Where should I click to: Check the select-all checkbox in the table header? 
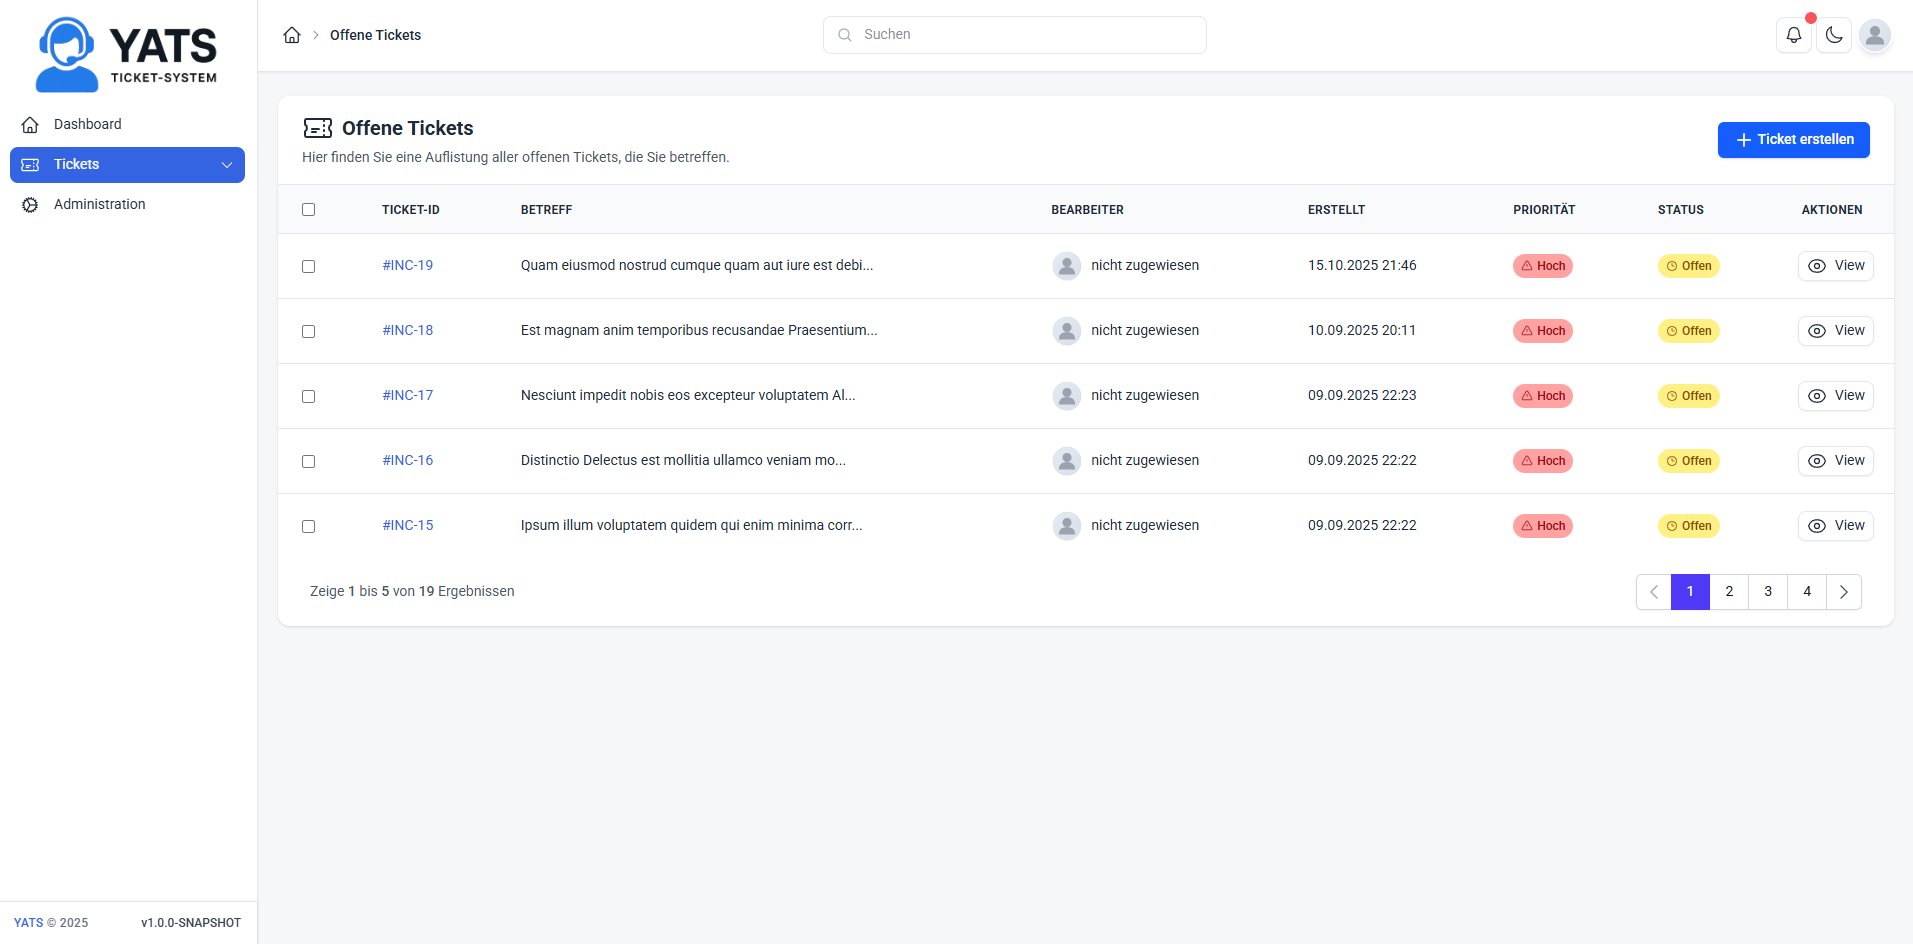(x=308, y=209)
